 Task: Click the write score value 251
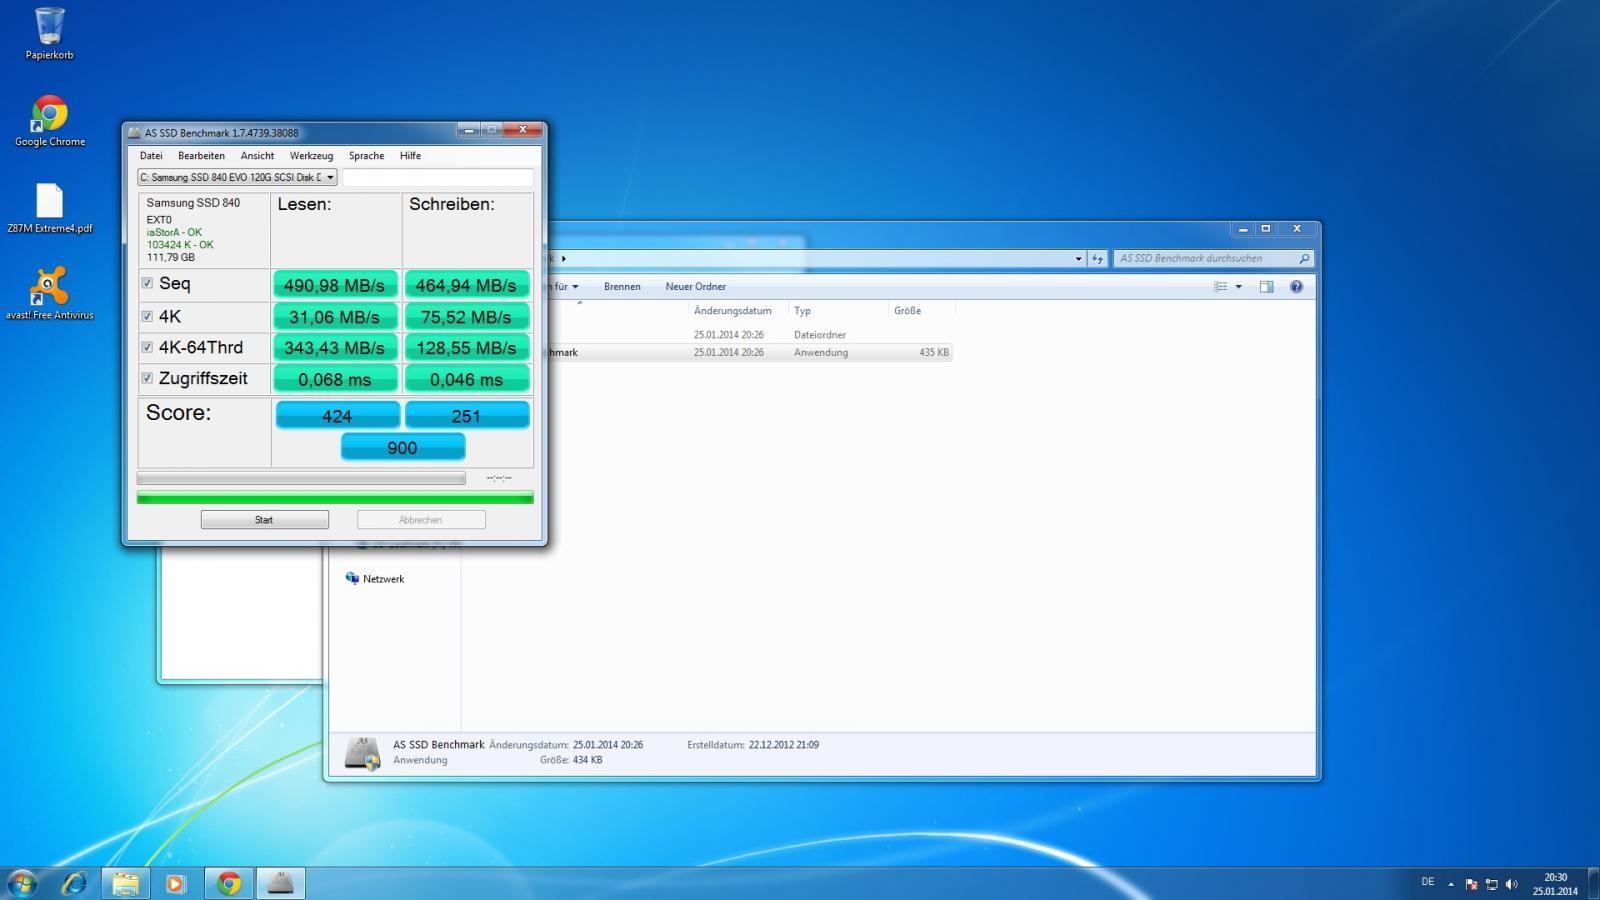[466, 416]
